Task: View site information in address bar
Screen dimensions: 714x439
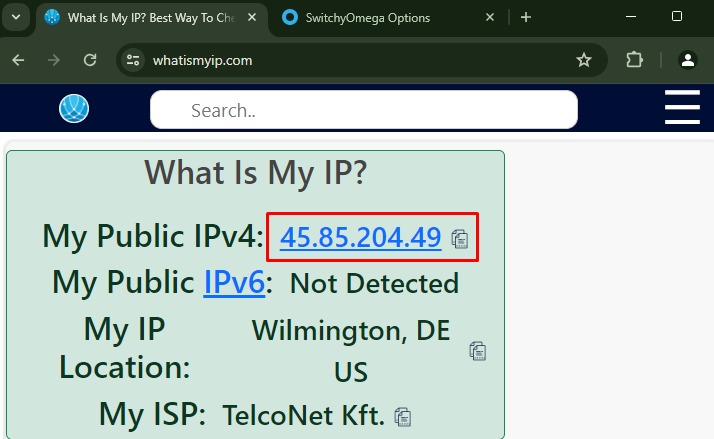Action: [133, 60]
